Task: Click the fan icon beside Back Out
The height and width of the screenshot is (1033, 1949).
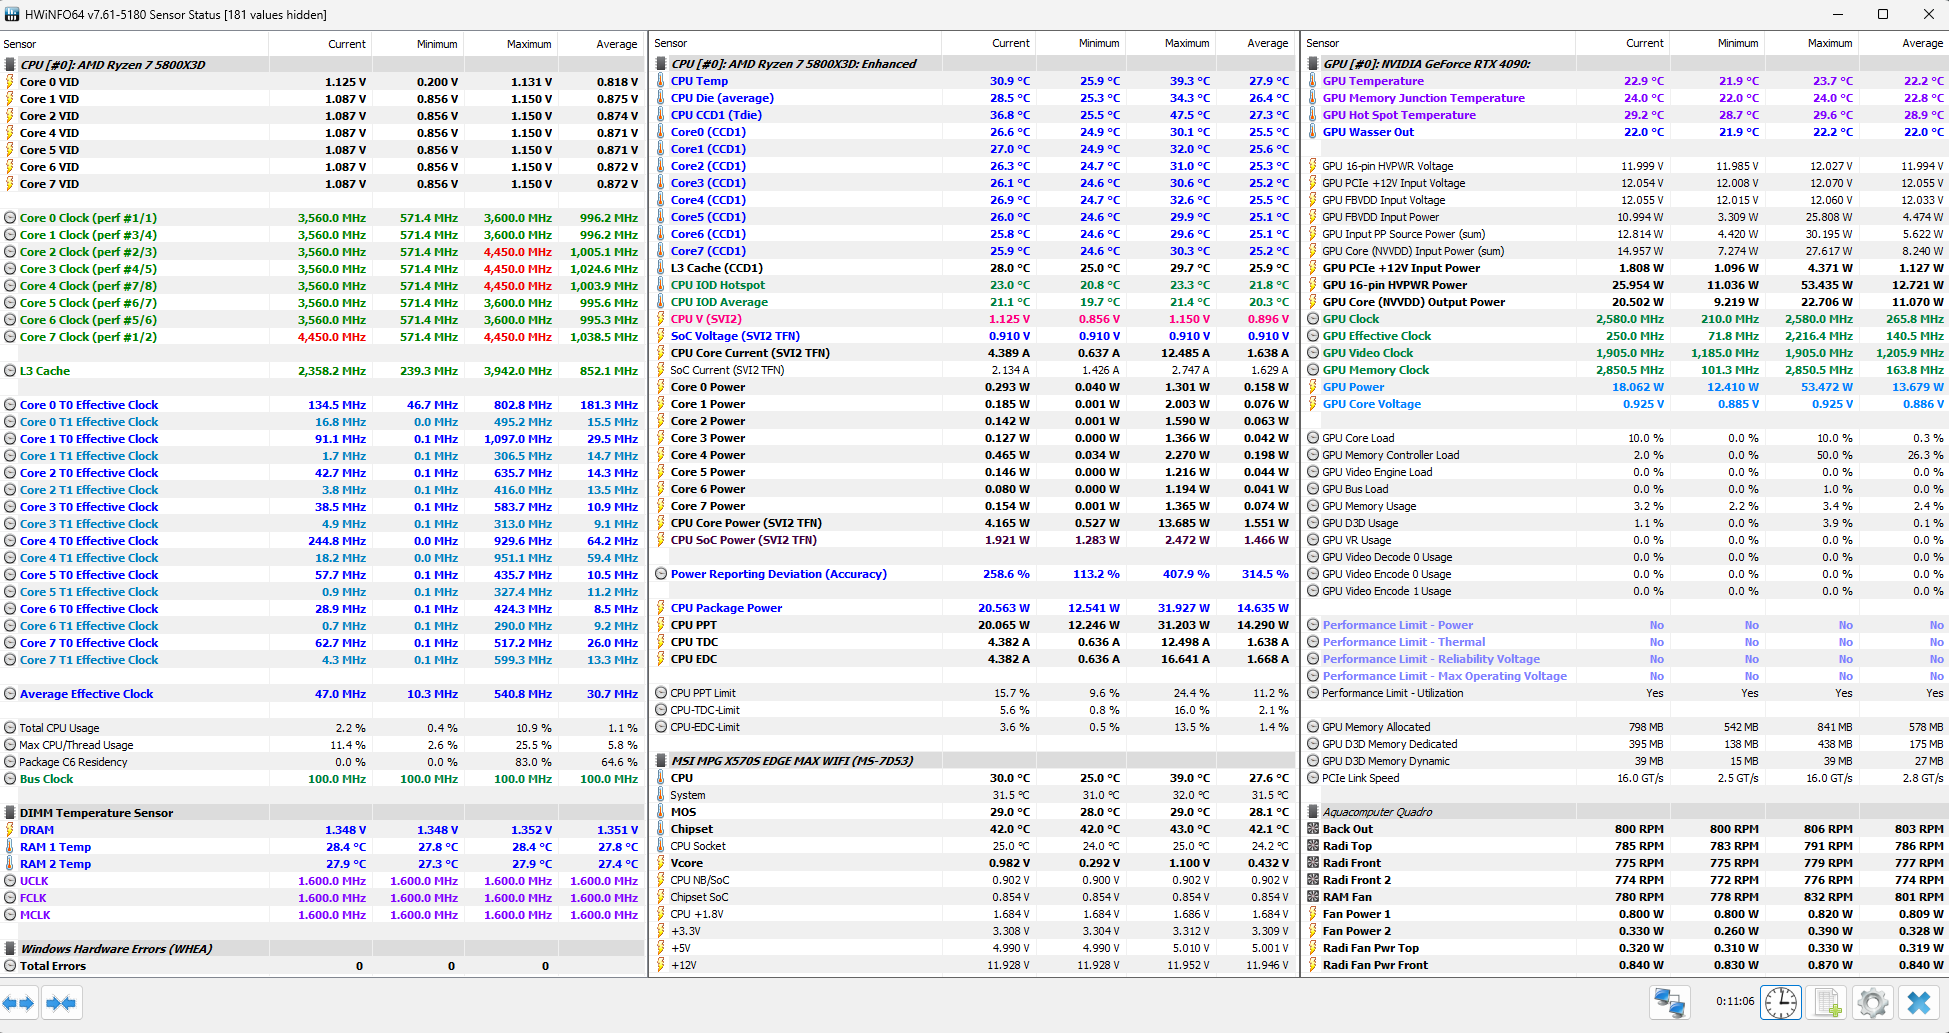Action: coord(1313,829)
